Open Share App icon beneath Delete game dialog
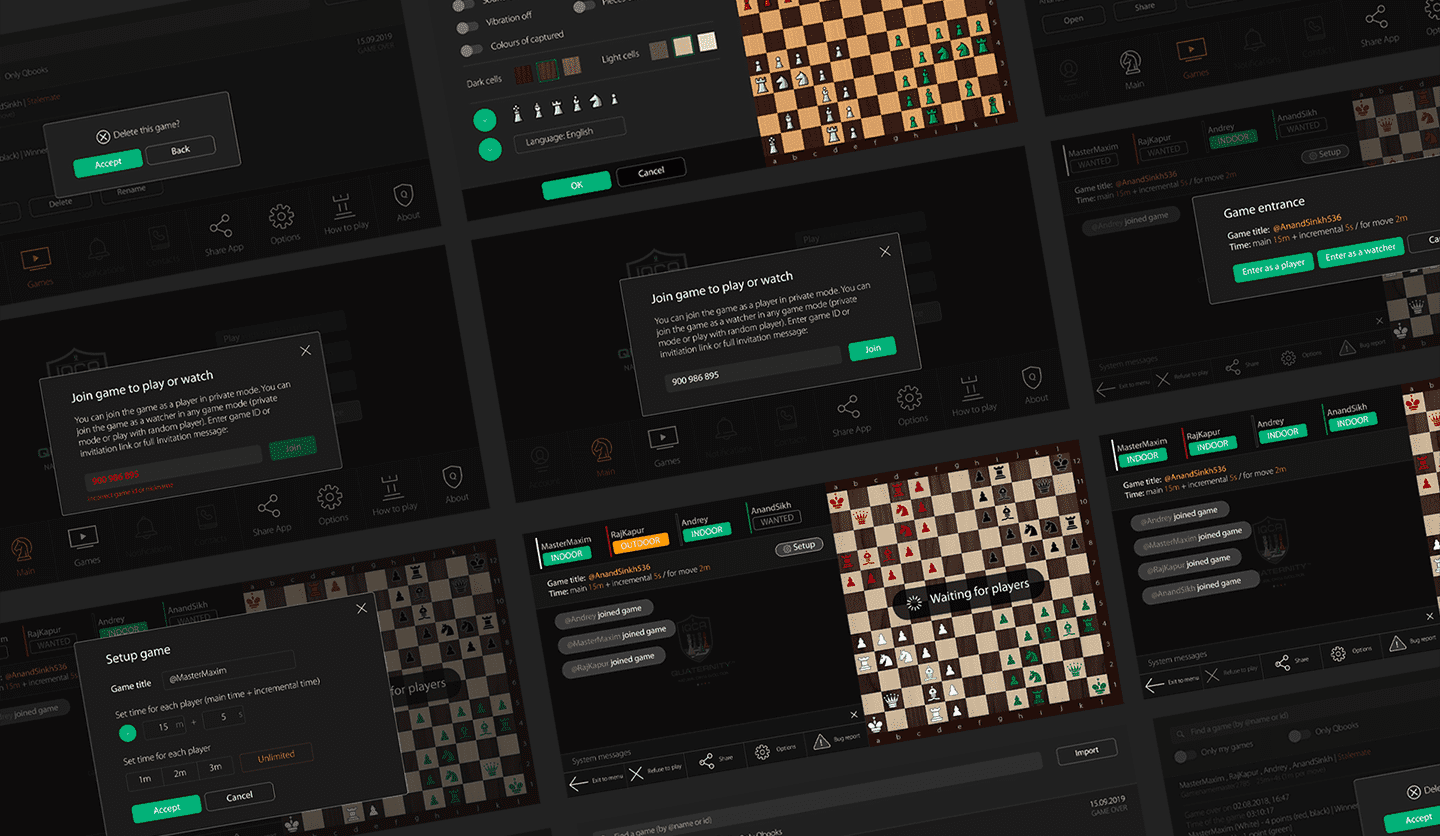The width and height of the screenshot is (1440, 836). pos(220,228)
